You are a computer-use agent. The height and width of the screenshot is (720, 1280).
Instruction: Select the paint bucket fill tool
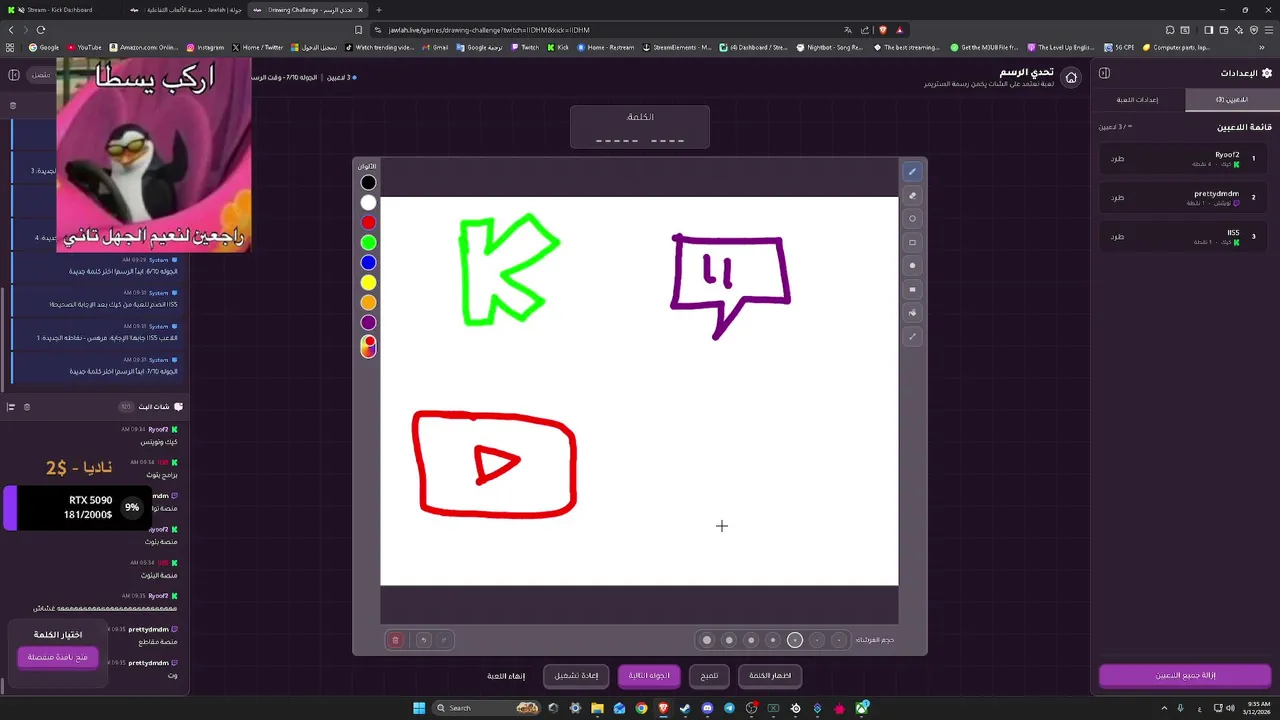(912, 313)
